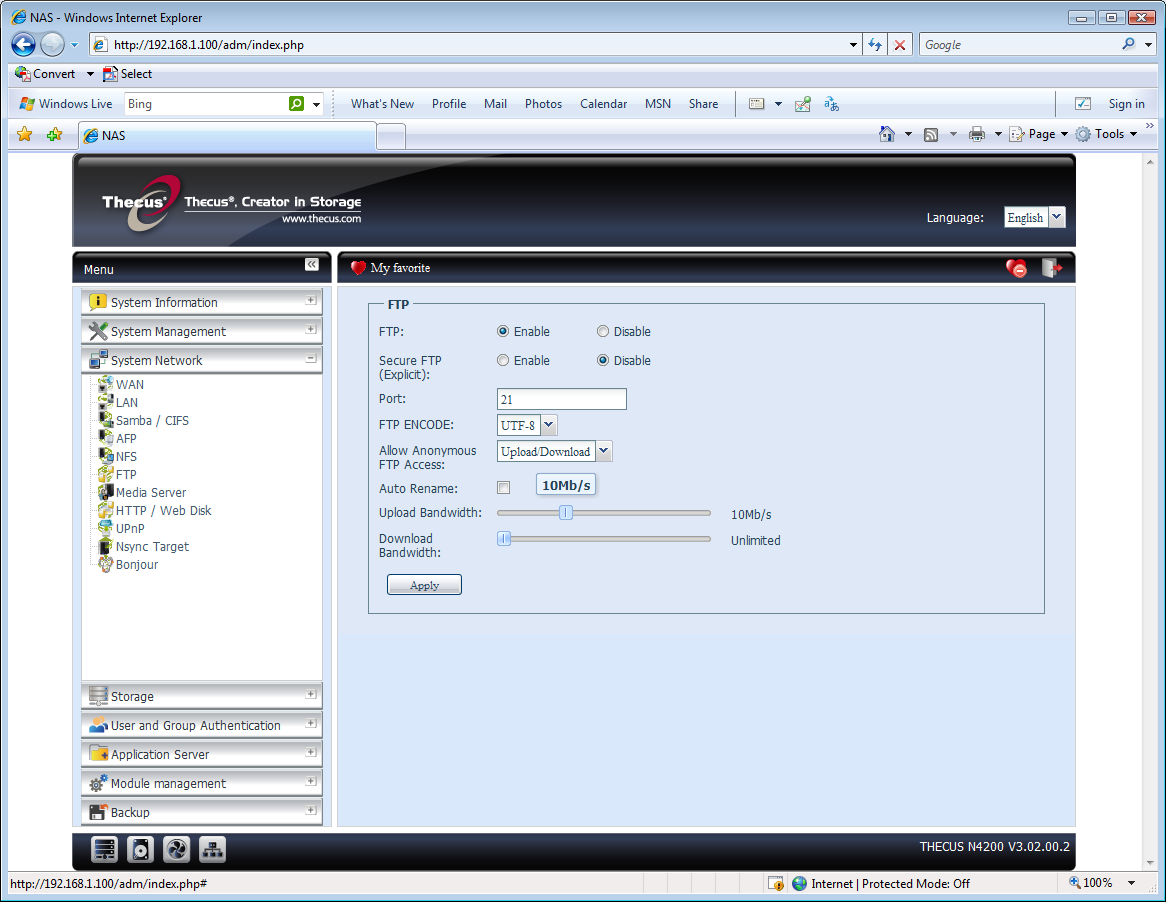The width and height of the screenshot is (1166, 902).
Task: Open the Language dropdown
Action: 1057,217
